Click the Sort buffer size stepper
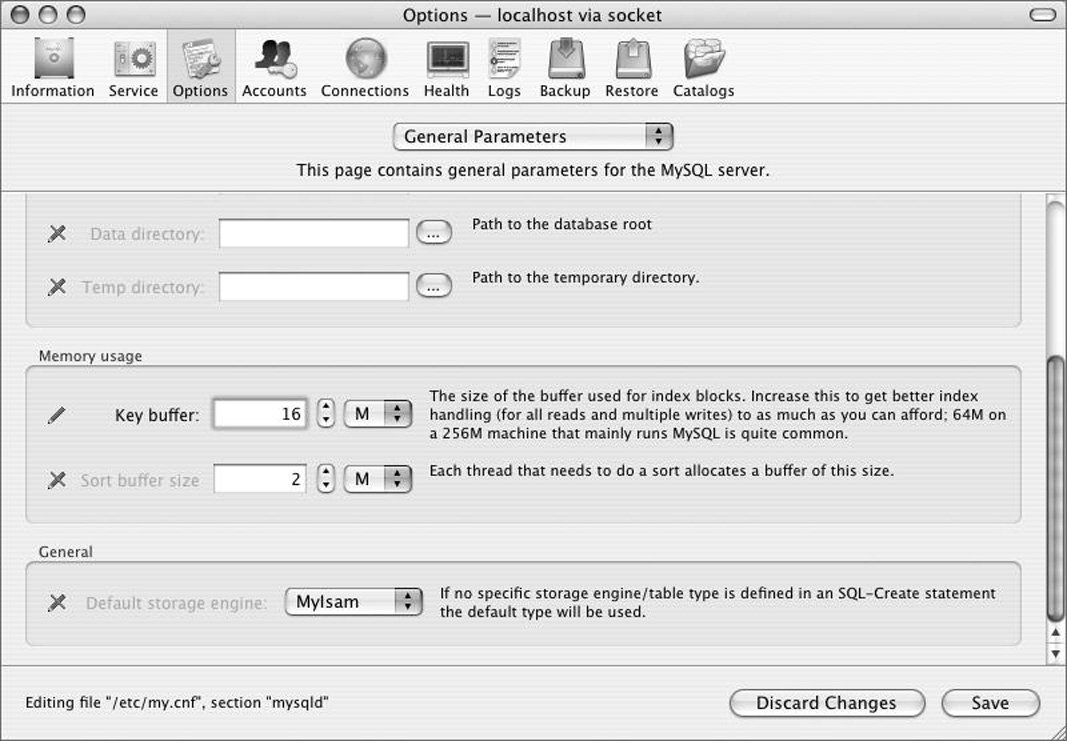 (x=326, y=478)
